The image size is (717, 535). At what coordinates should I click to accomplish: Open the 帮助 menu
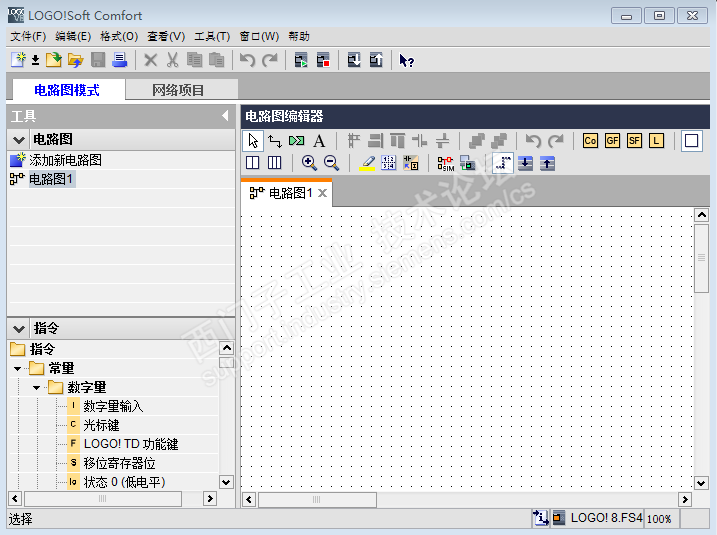pos(299,36)
